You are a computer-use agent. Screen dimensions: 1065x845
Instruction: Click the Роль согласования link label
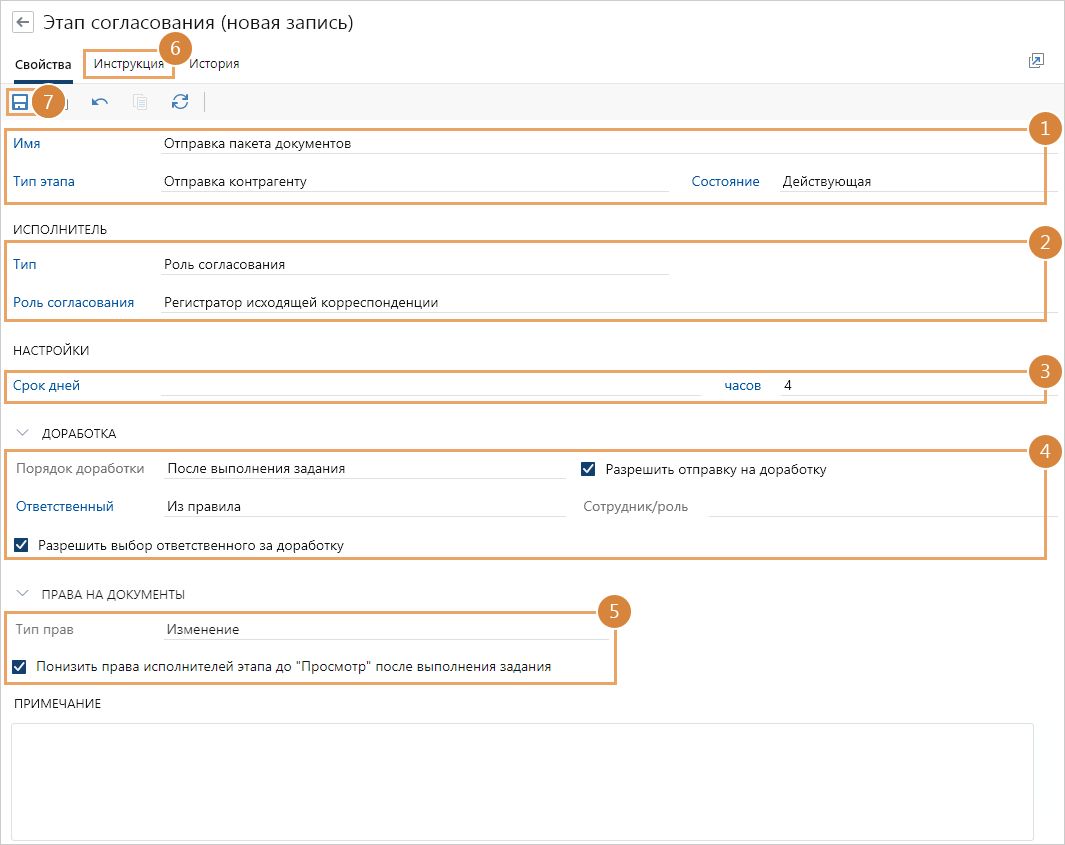coord(73,302)
